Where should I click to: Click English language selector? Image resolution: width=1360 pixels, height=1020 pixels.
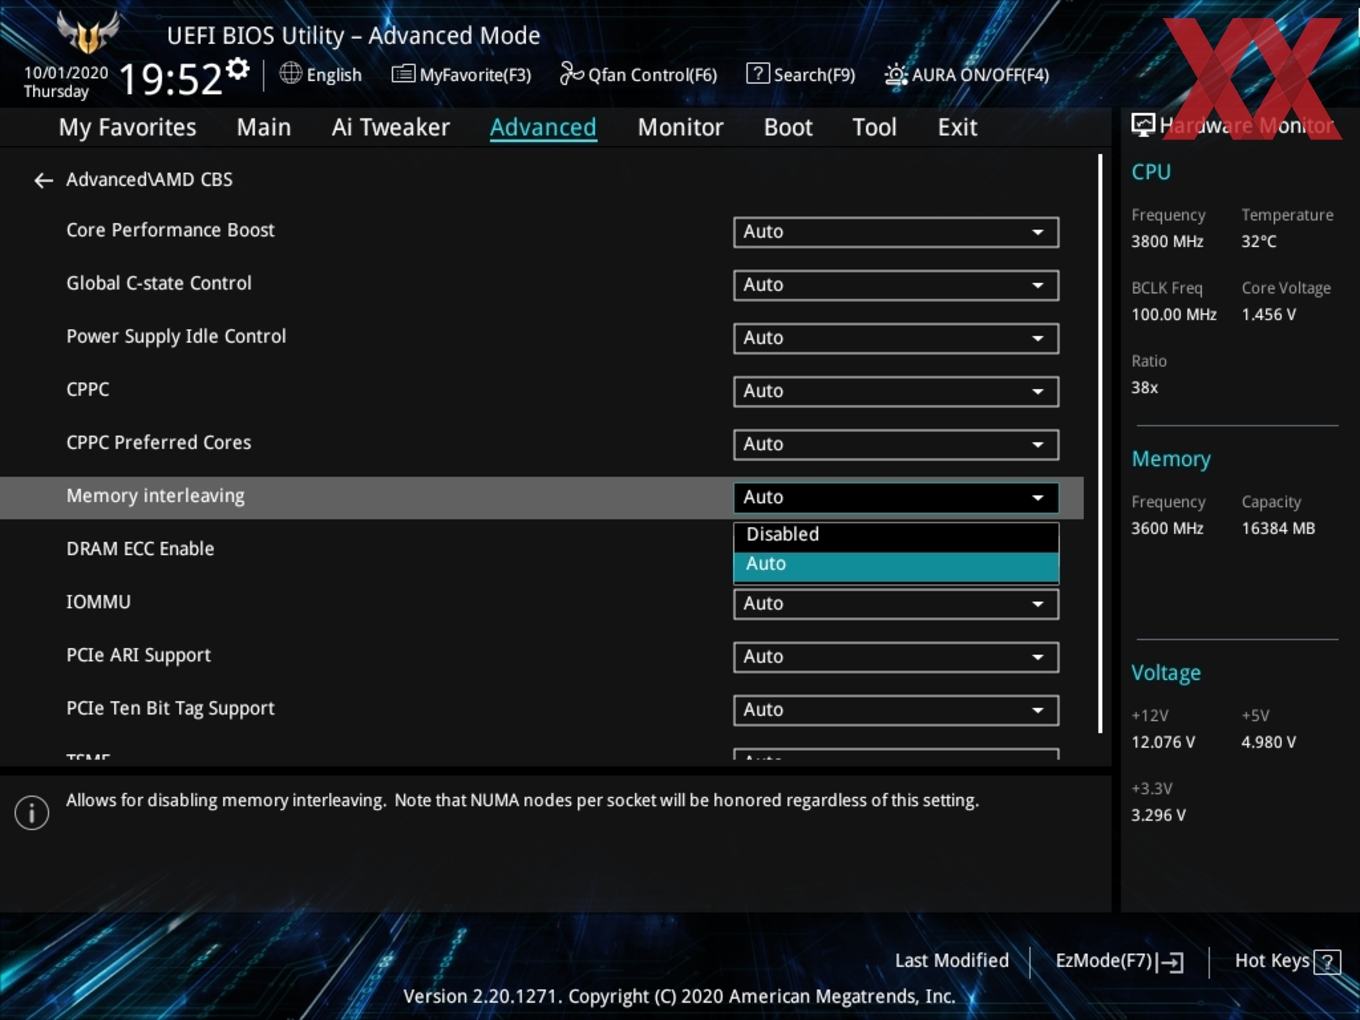(x=334, y=75)
